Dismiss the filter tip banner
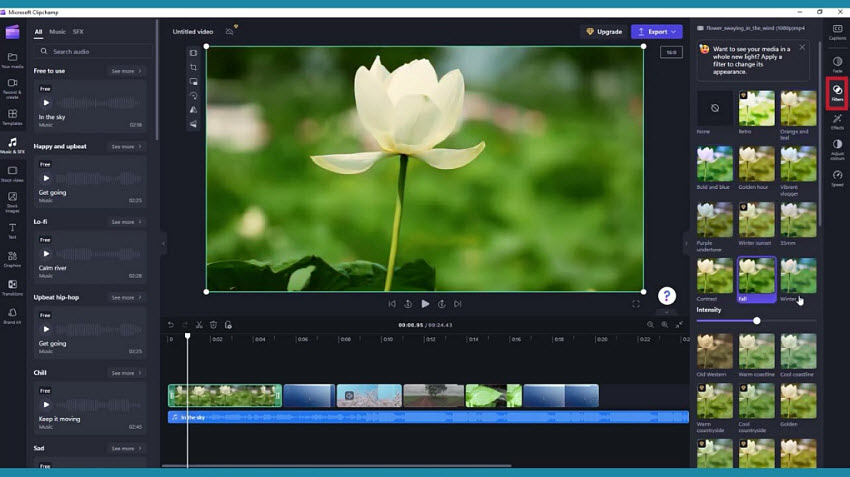 pos(802,48)
